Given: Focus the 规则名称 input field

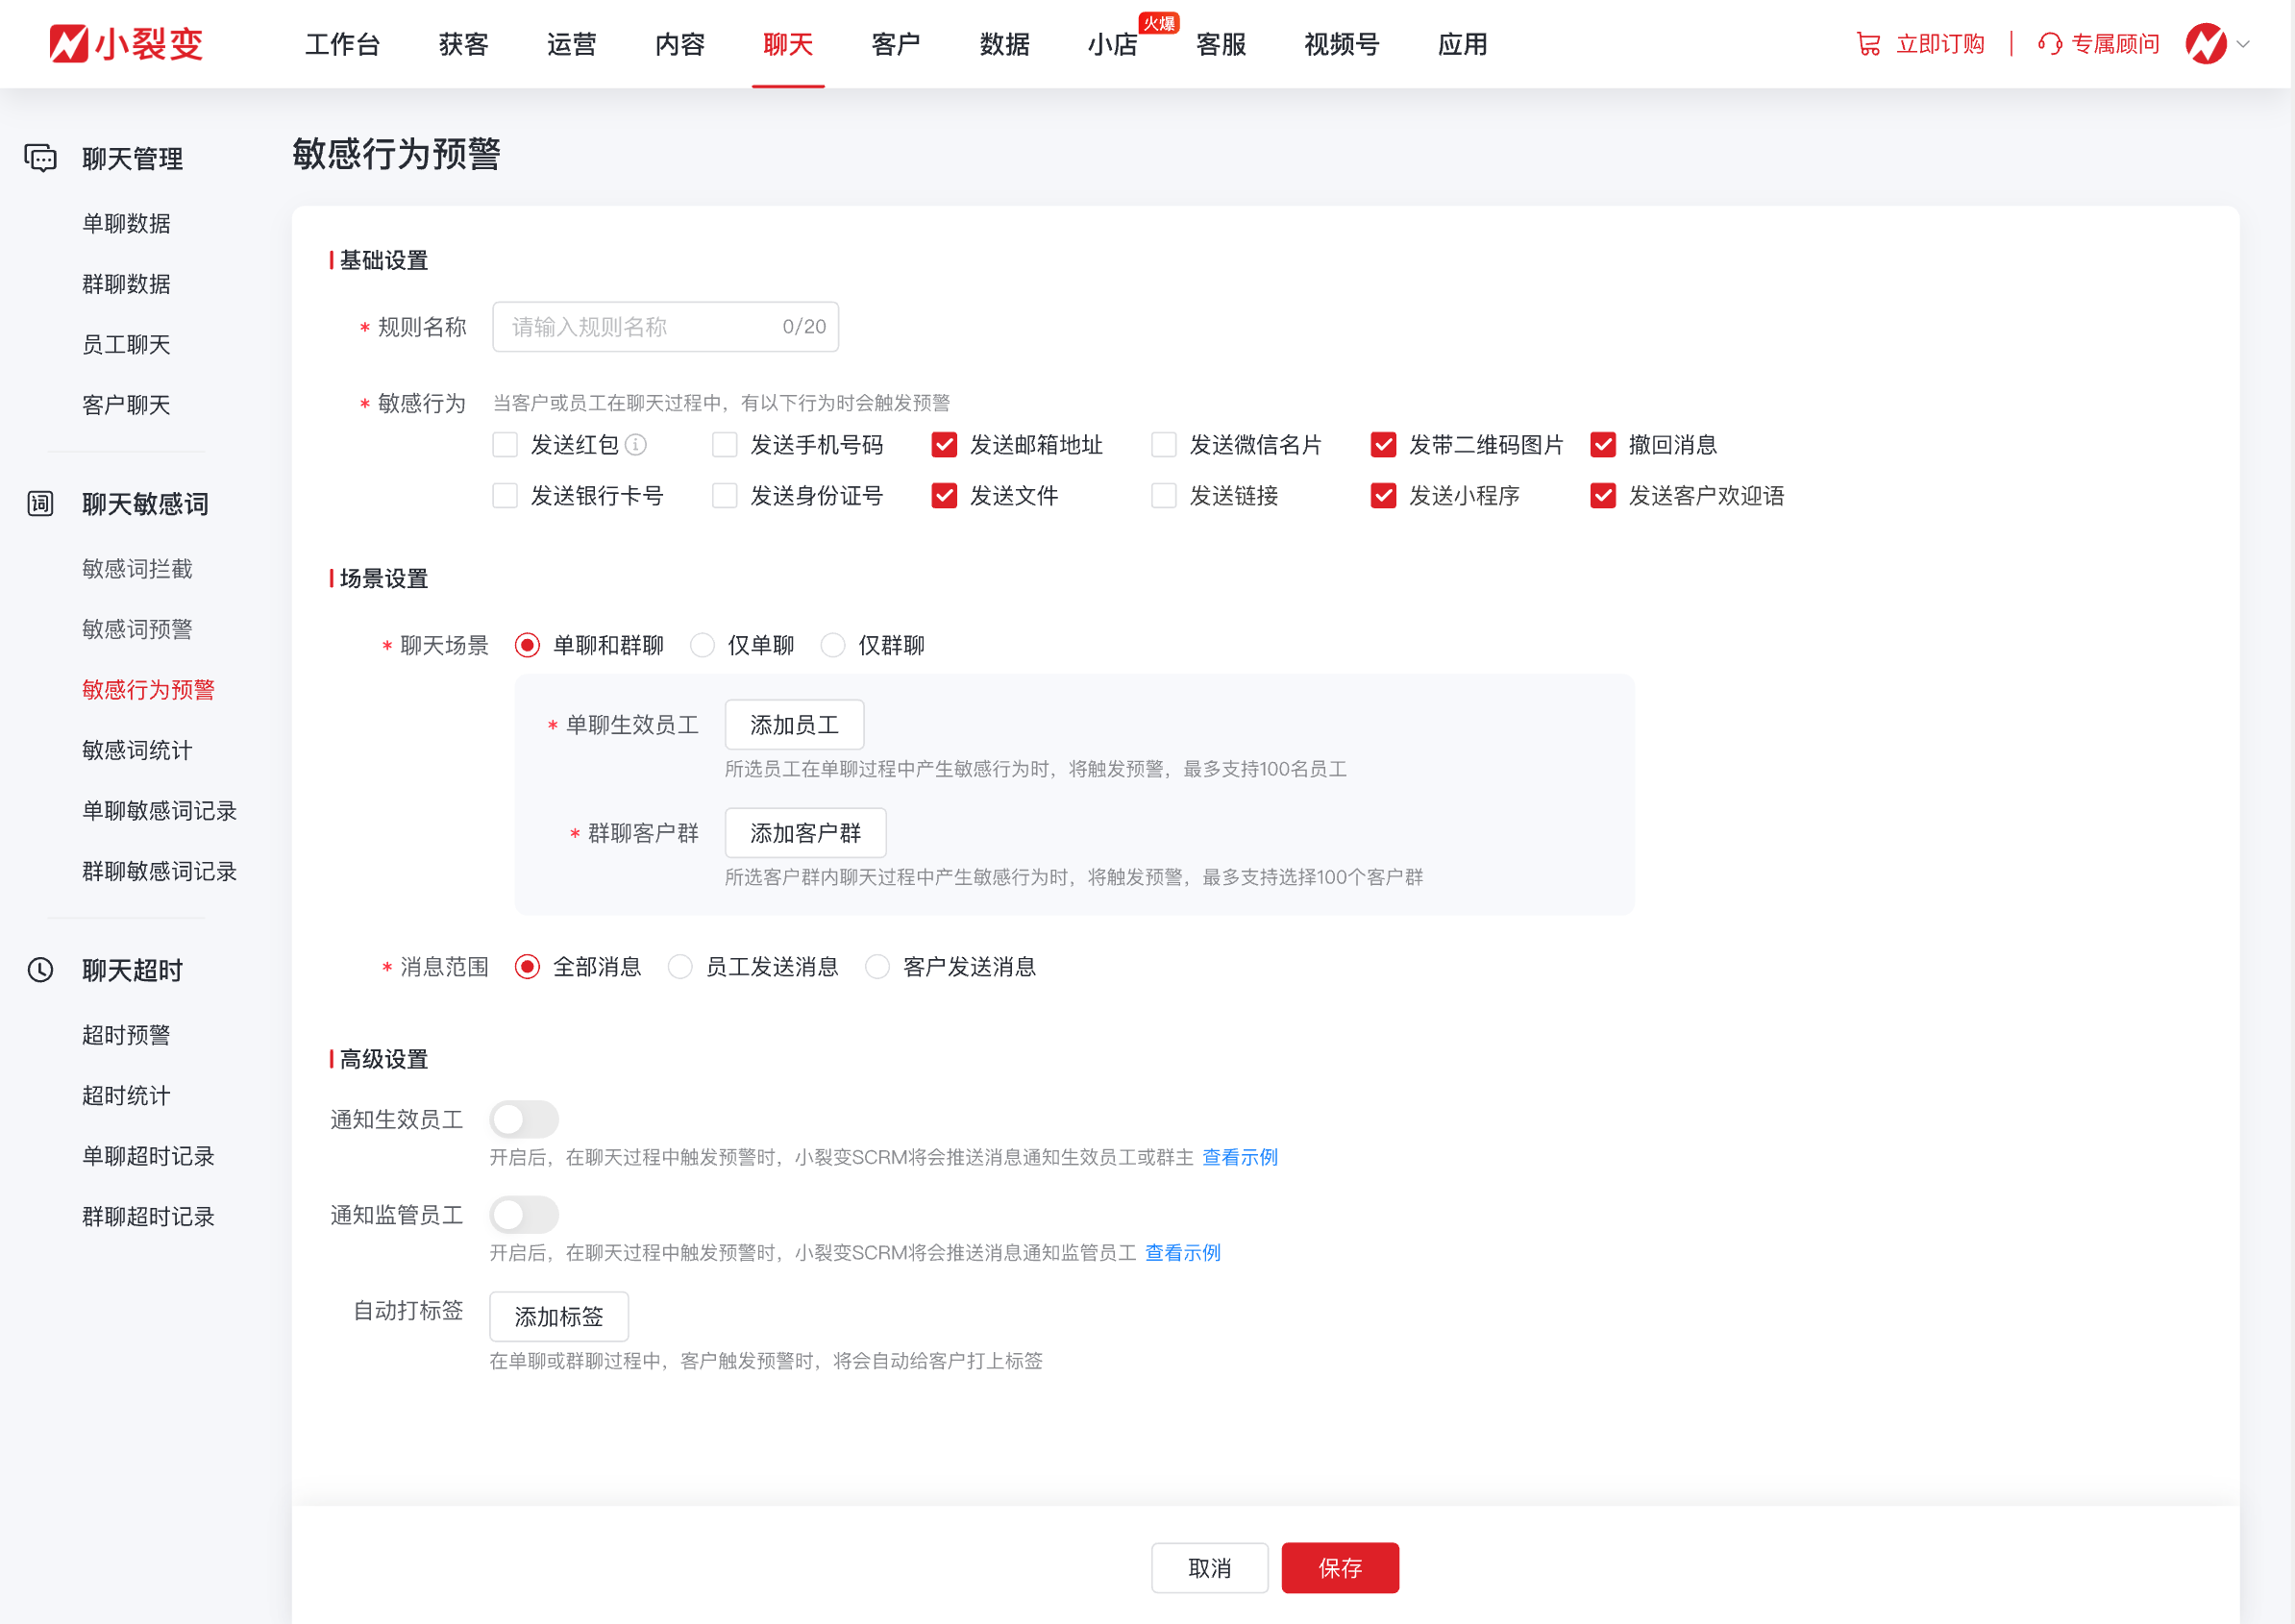Looking at the screenshot, I should (665, 326).
